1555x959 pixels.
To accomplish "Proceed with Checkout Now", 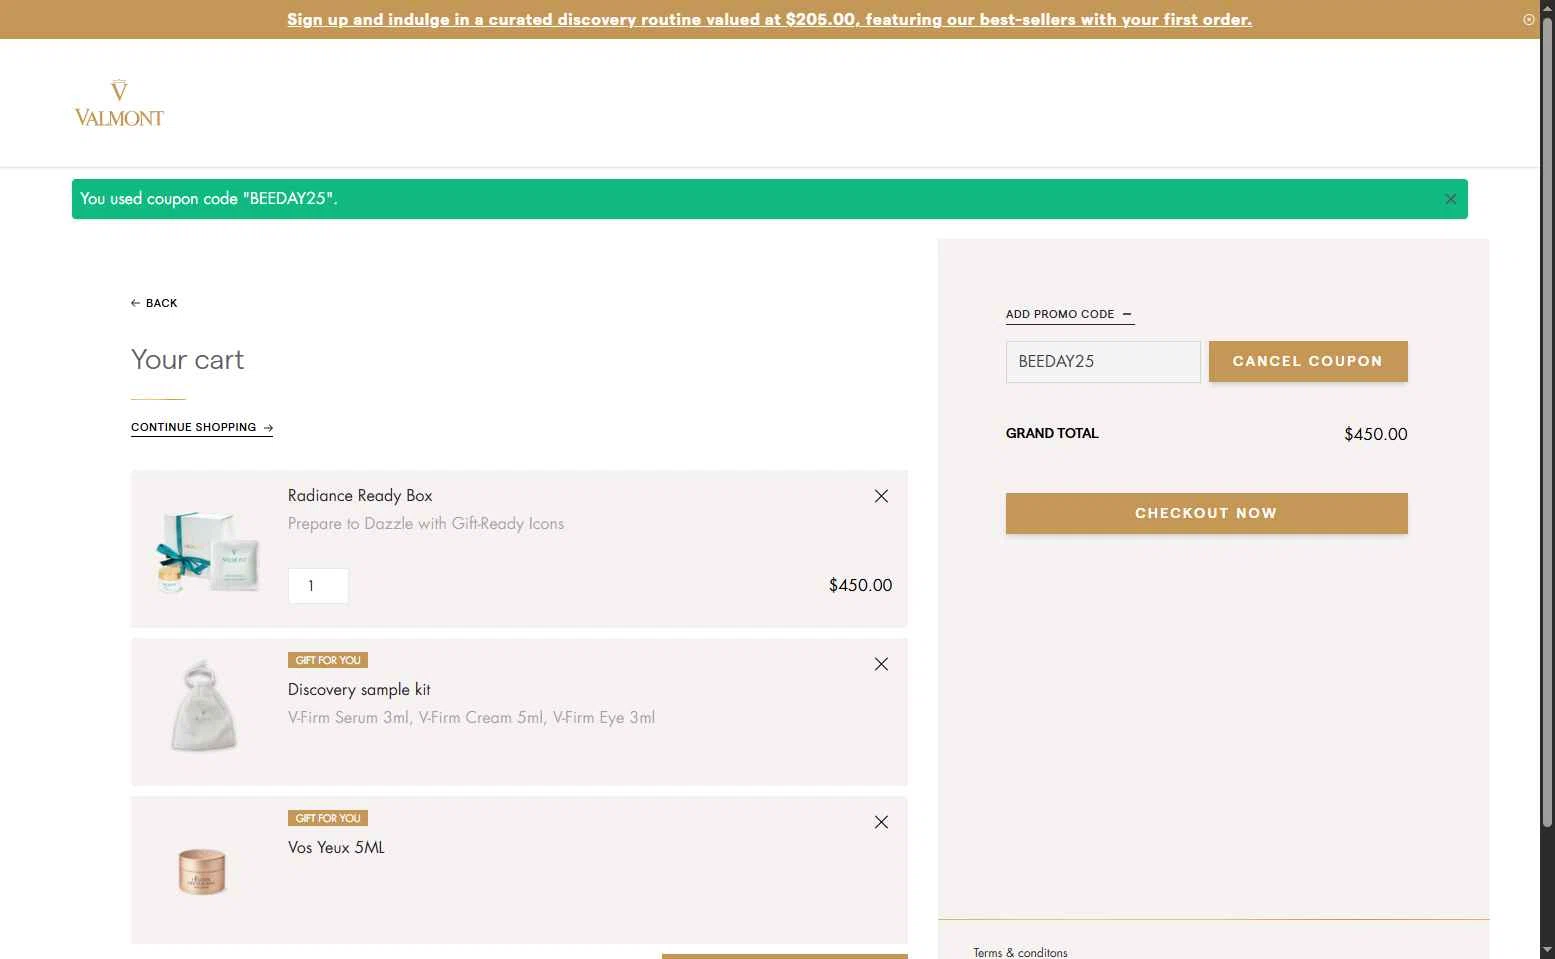I will click(x=1206, y=513).
